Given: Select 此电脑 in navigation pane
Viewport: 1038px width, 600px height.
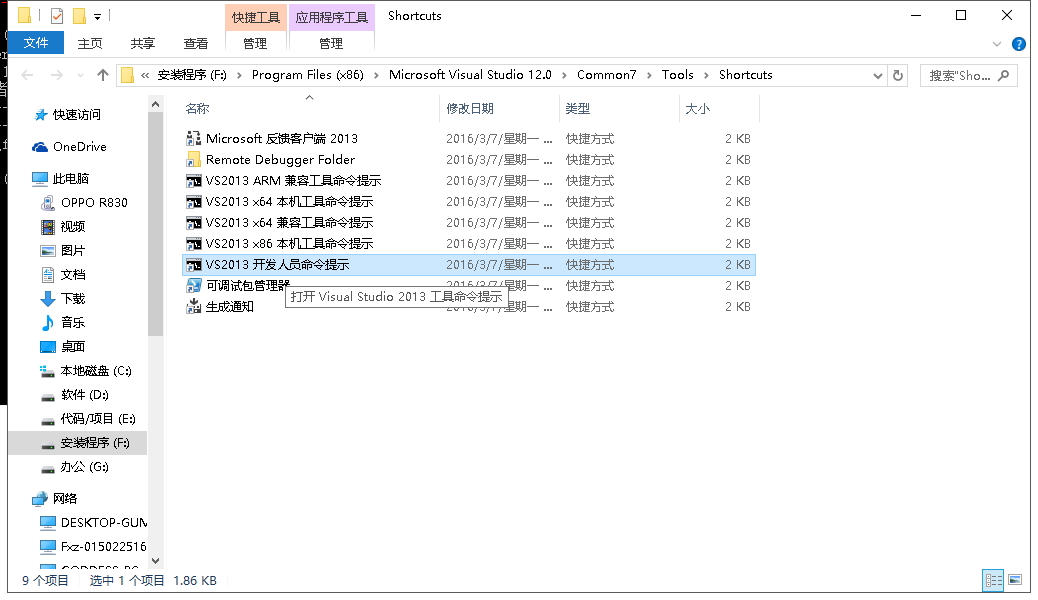Looking at the screenshot, I should pyautogui.click(x=70, y=179).
